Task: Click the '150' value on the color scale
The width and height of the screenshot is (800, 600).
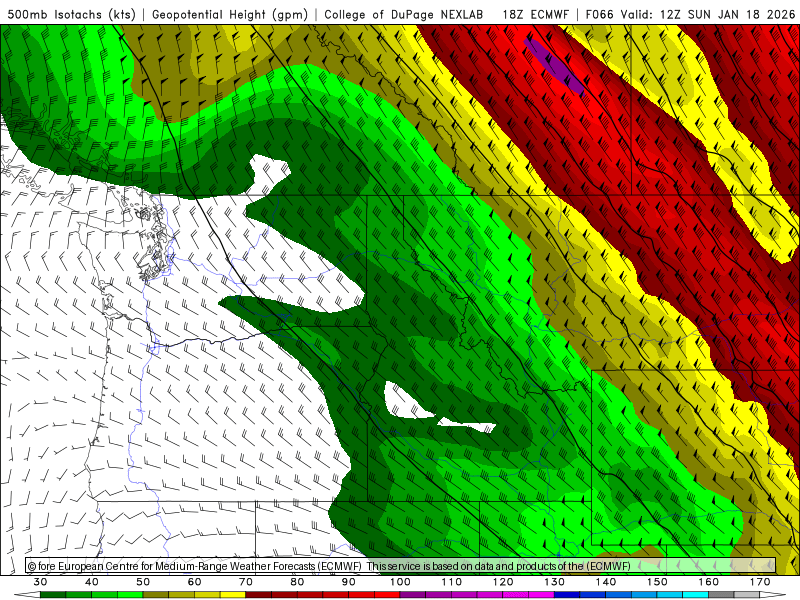Action: pyautogui.click(x=657, y=582)
